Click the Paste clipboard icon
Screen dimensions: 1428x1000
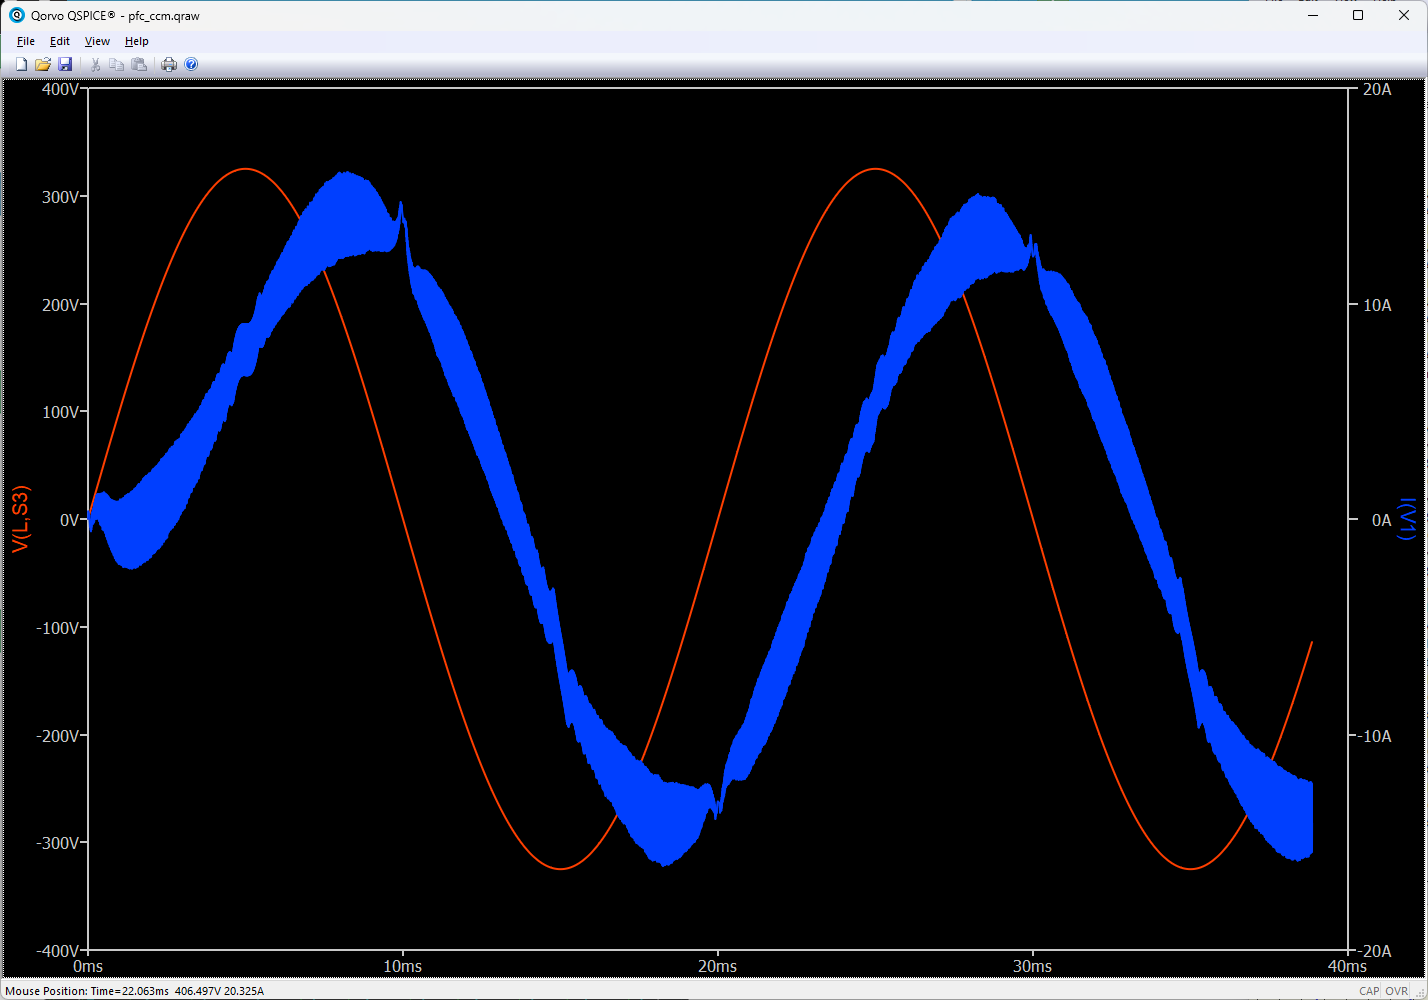coord(139,64)
